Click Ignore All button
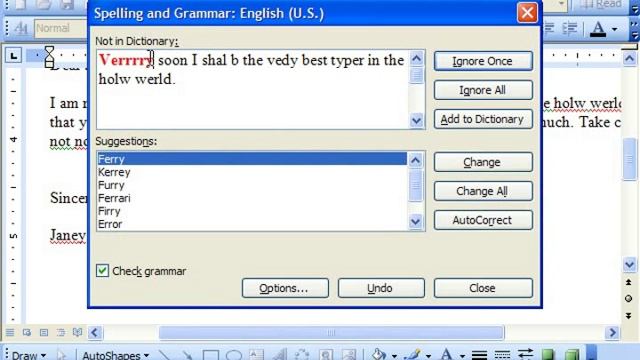 click(483, 90)
